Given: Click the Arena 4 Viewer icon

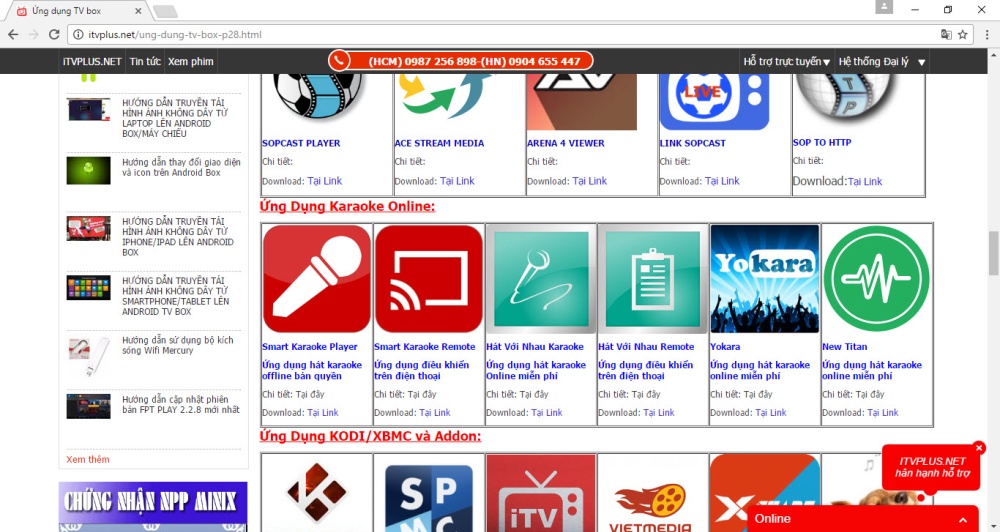Looking at the screenshot, I should point(582,101).
